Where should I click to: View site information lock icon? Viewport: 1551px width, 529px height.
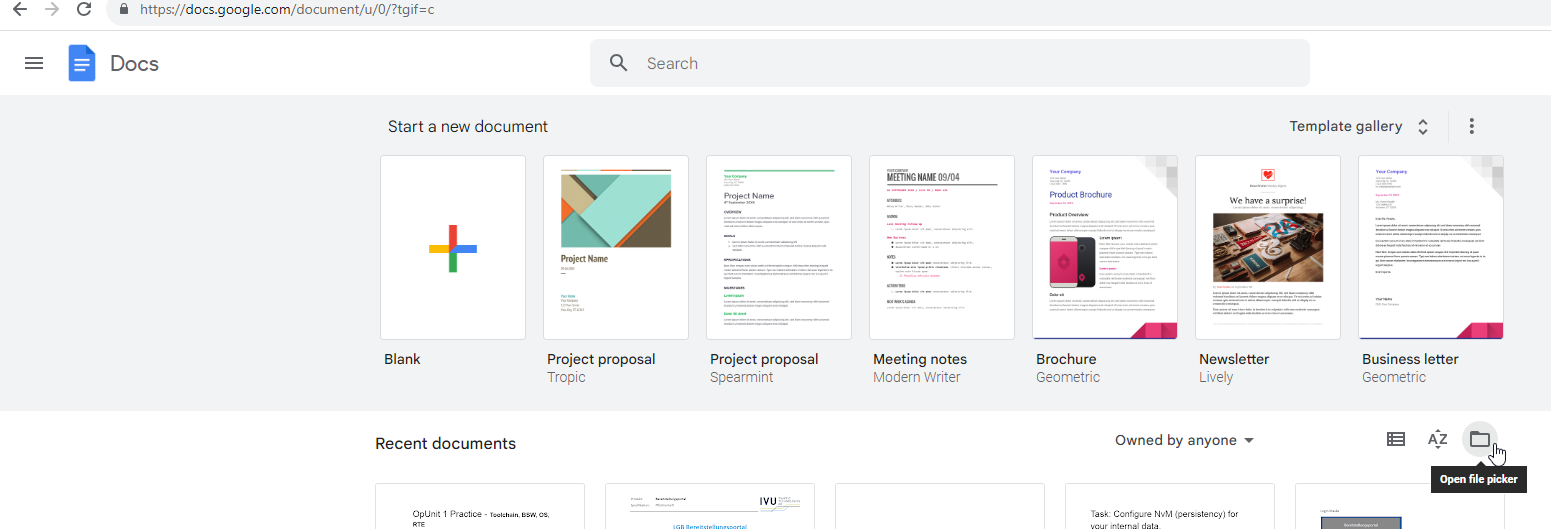124,9
